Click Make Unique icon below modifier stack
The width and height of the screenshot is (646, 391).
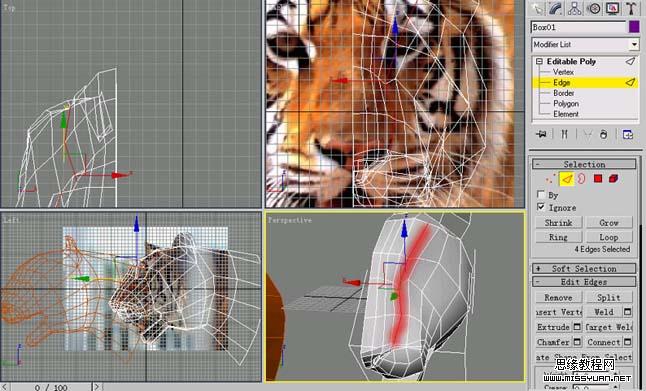coord(587,134)
